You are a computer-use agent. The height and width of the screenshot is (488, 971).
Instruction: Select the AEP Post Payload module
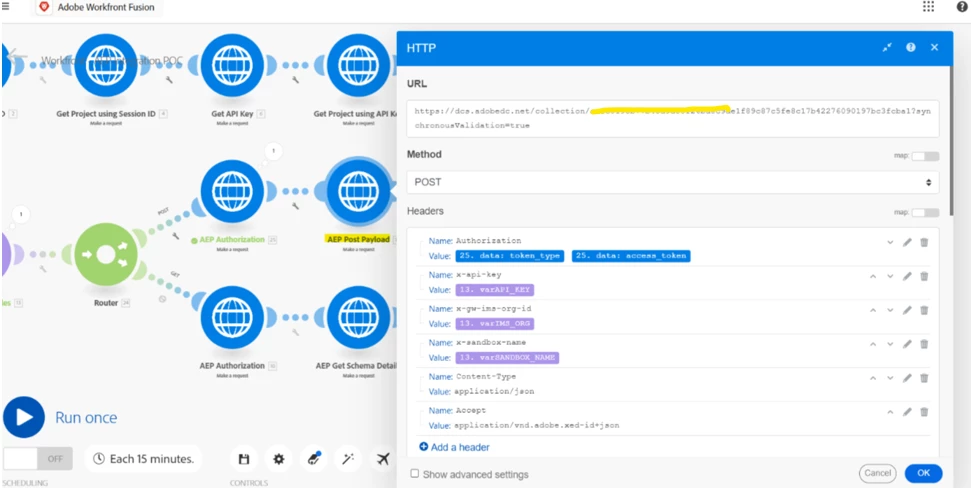tap(359, 191)
